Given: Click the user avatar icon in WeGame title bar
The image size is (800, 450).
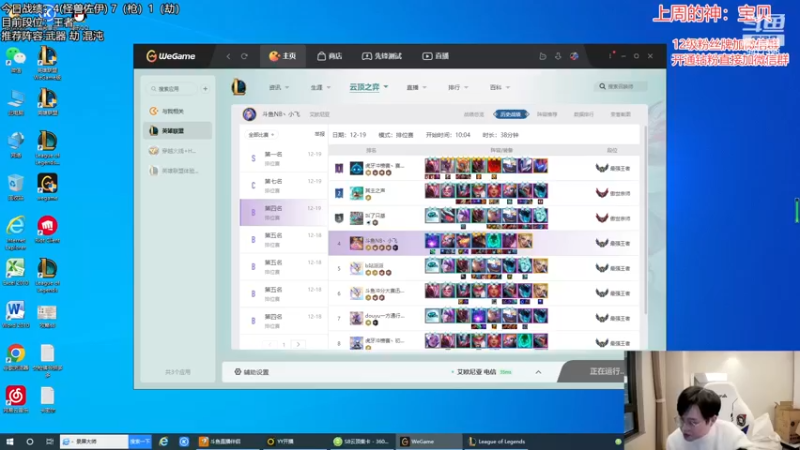Looking at the screenshot, I should coord(574,56).
